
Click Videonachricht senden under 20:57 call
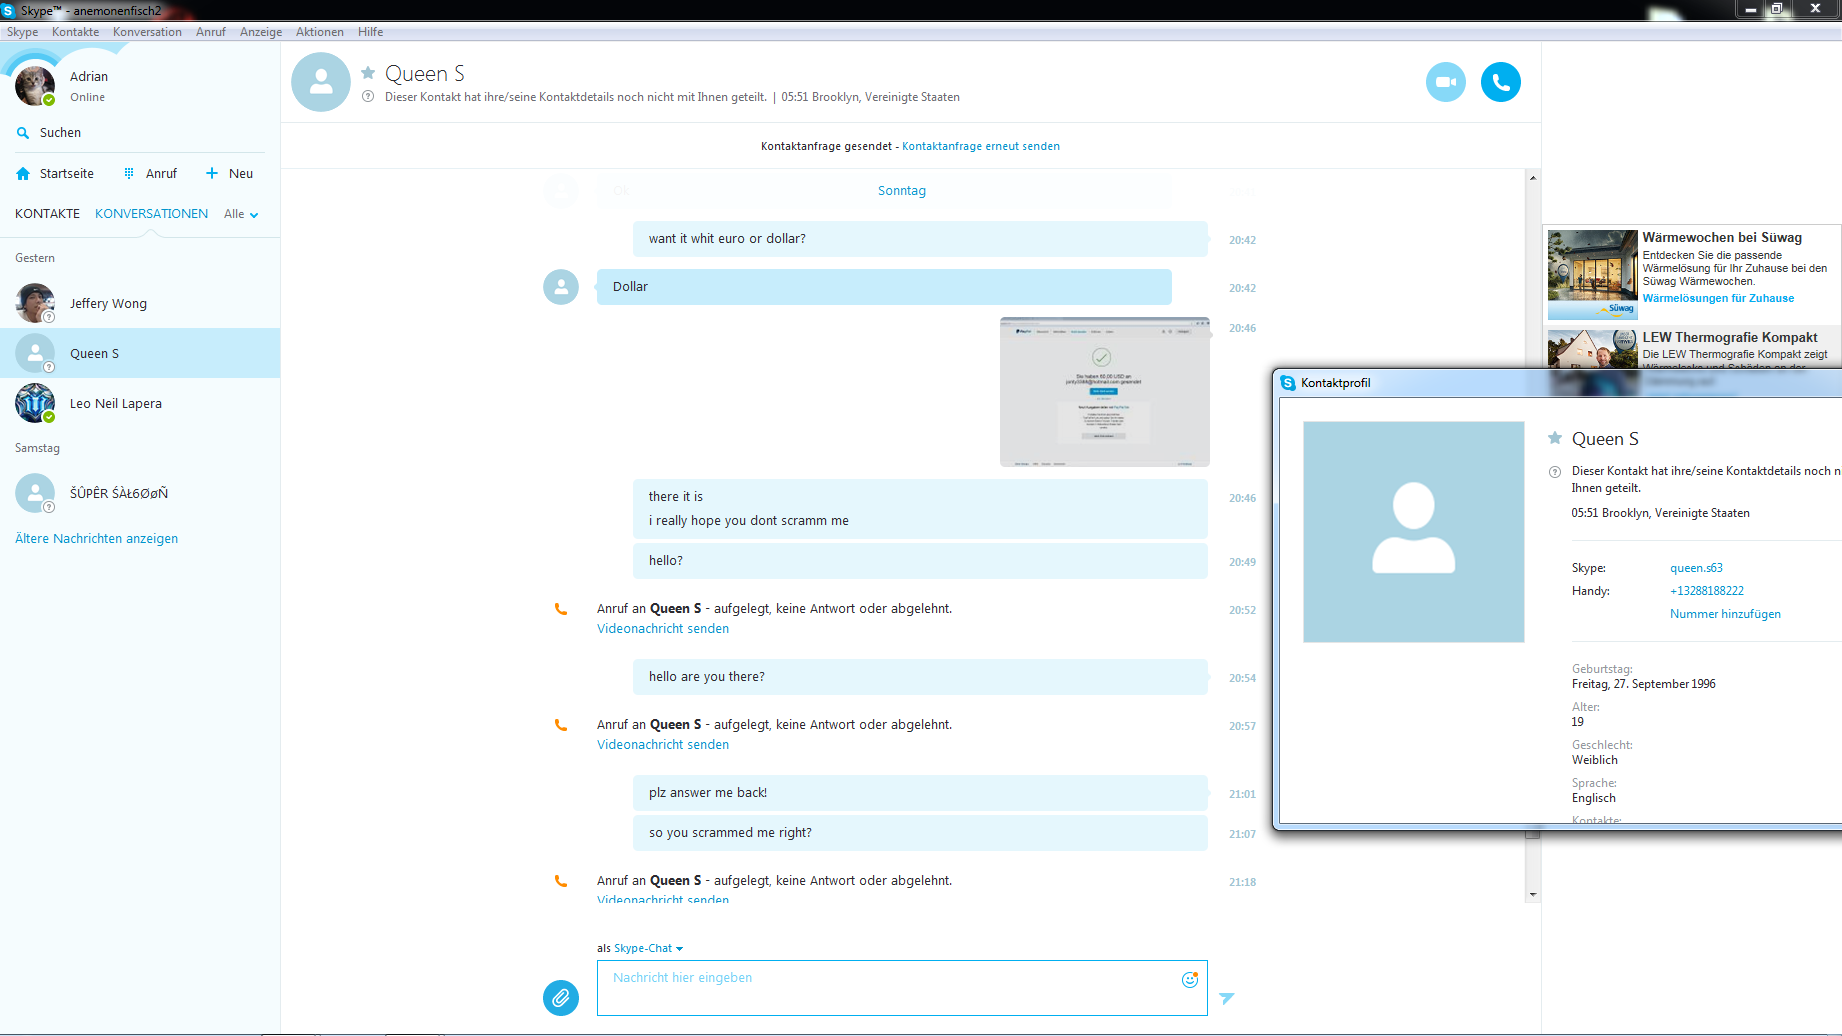663,745
